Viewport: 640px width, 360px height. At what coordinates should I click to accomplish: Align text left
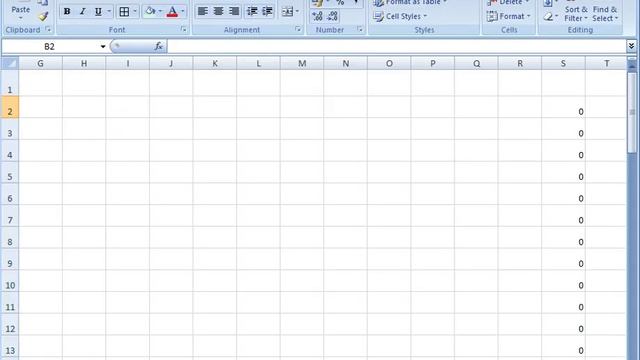point(202,11)
